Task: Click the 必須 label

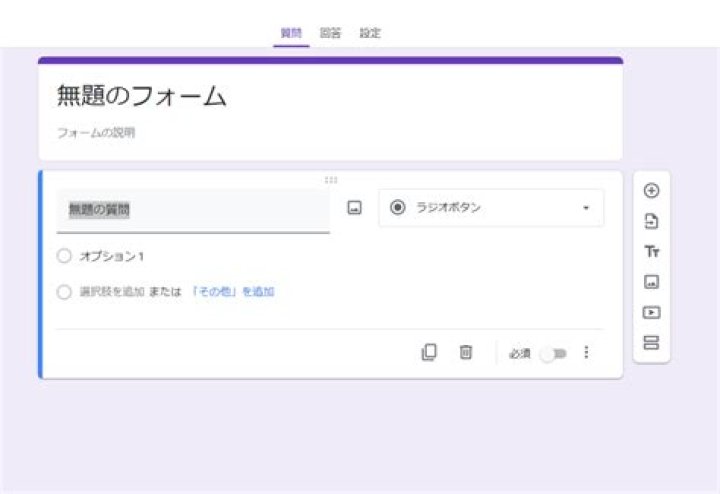Action: click(520, 354)
